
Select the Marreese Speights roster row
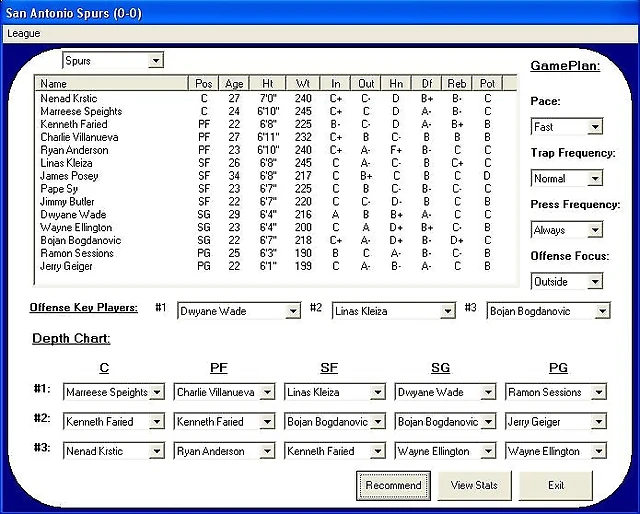[276, 111]
